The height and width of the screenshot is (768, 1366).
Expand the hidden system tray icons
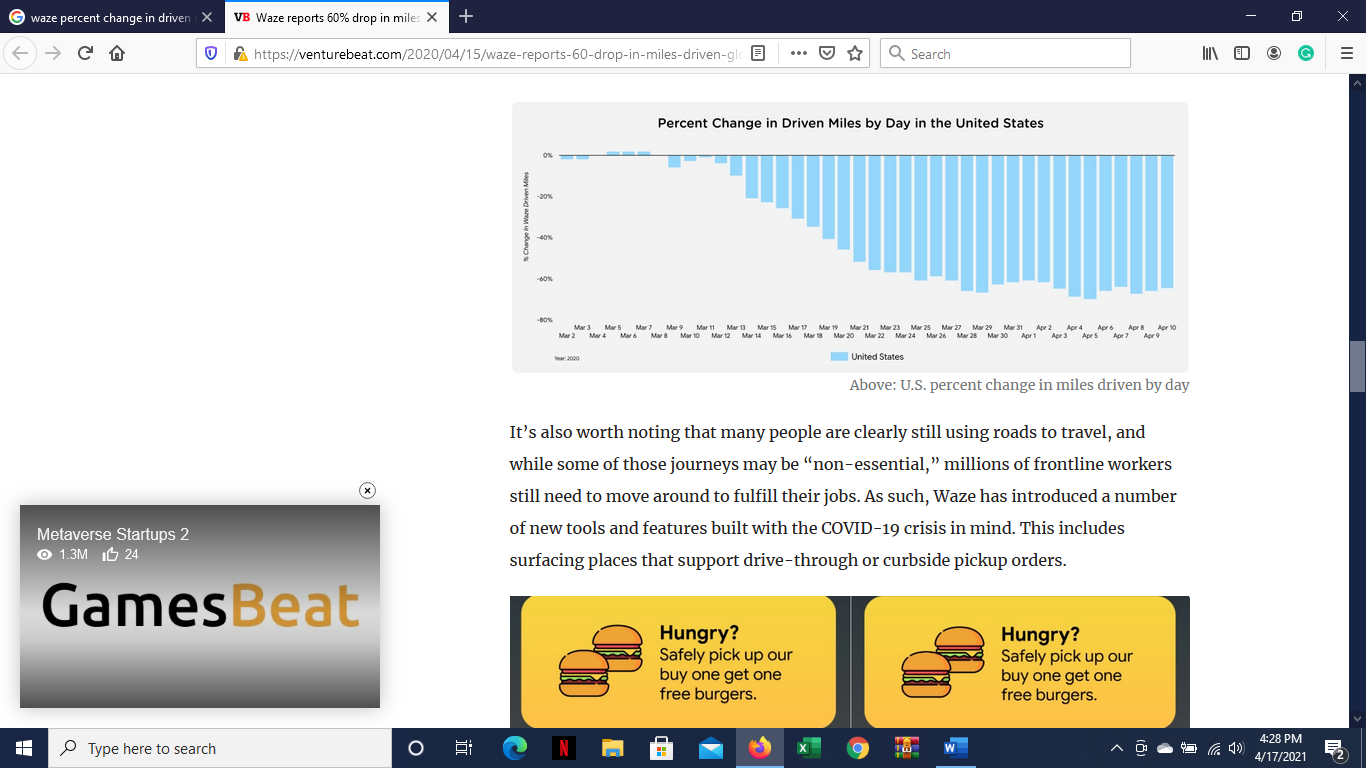click(x=1117, y=748)
